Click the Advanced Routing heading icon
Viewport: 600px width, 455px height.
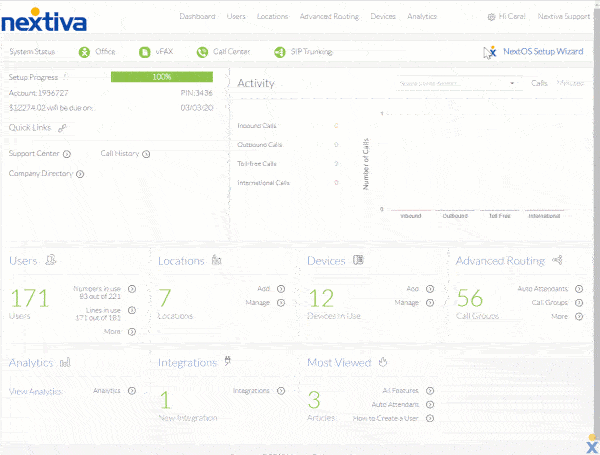click(557, 261)
